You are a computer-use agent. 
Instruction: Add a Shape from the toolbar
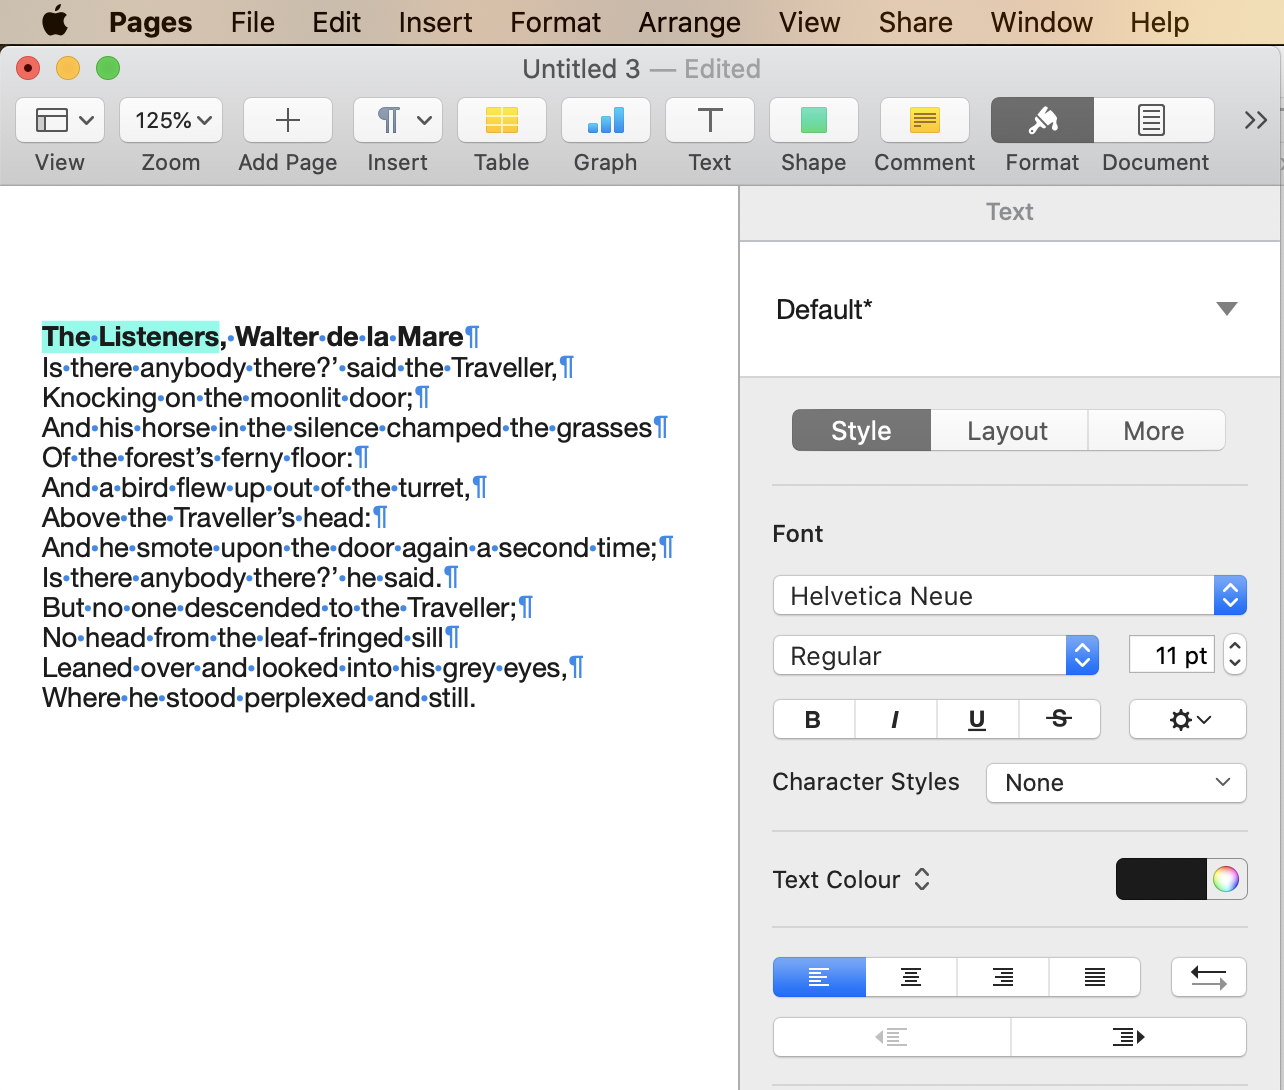coord(814,121)
